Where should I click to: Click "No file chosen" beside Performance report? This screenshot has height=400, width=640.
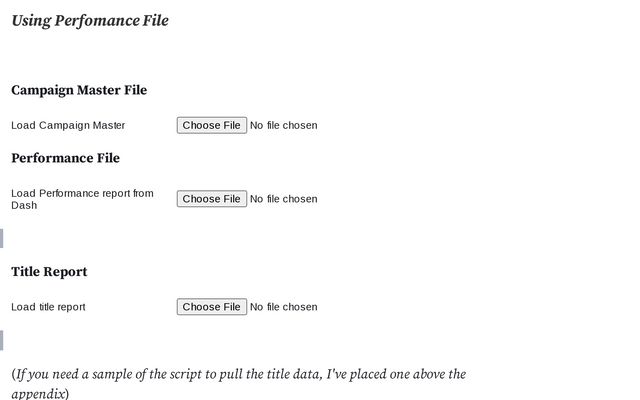pyautogui.click(x=284, y=199)
